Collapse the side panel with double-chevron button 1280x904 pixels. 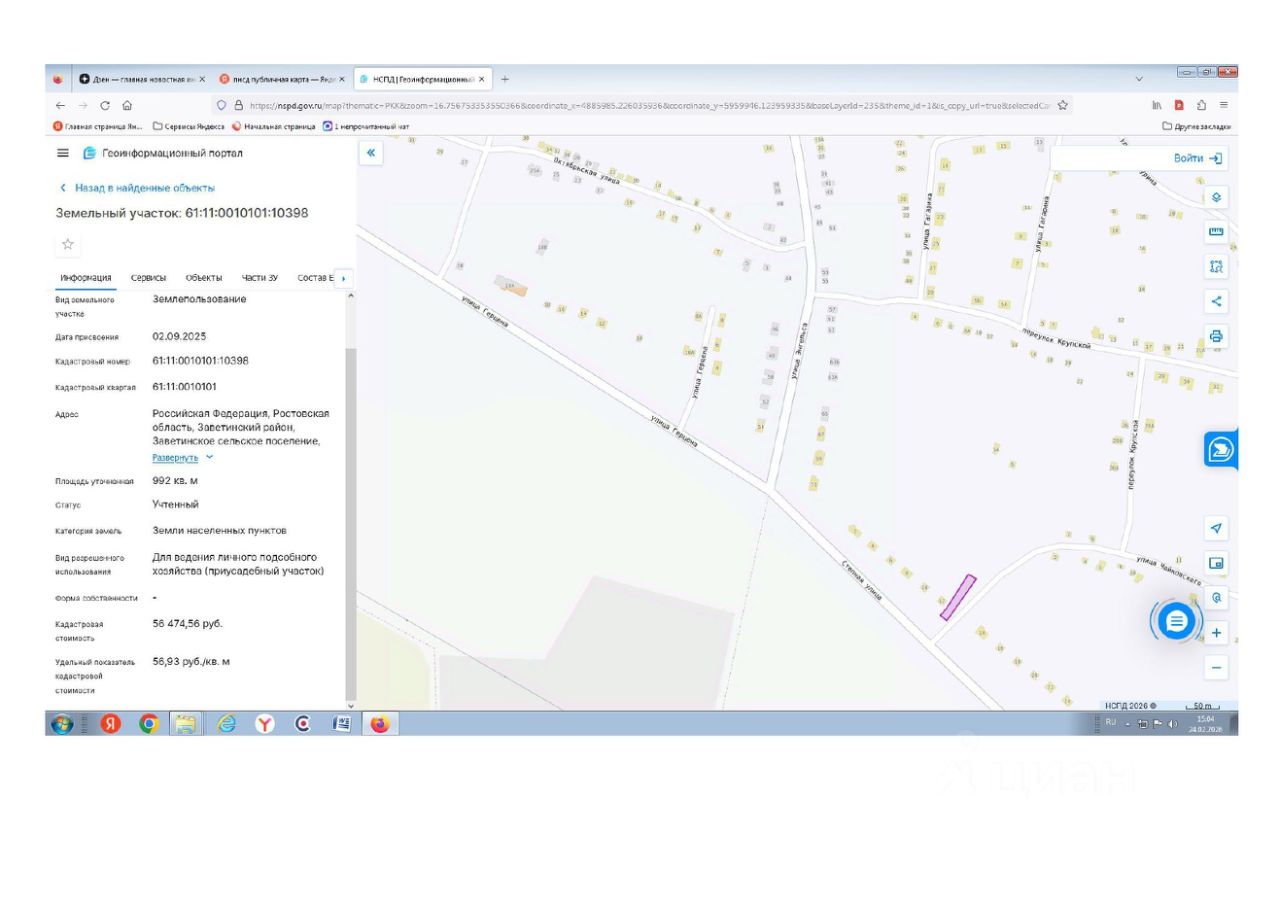tap(370, 153)
